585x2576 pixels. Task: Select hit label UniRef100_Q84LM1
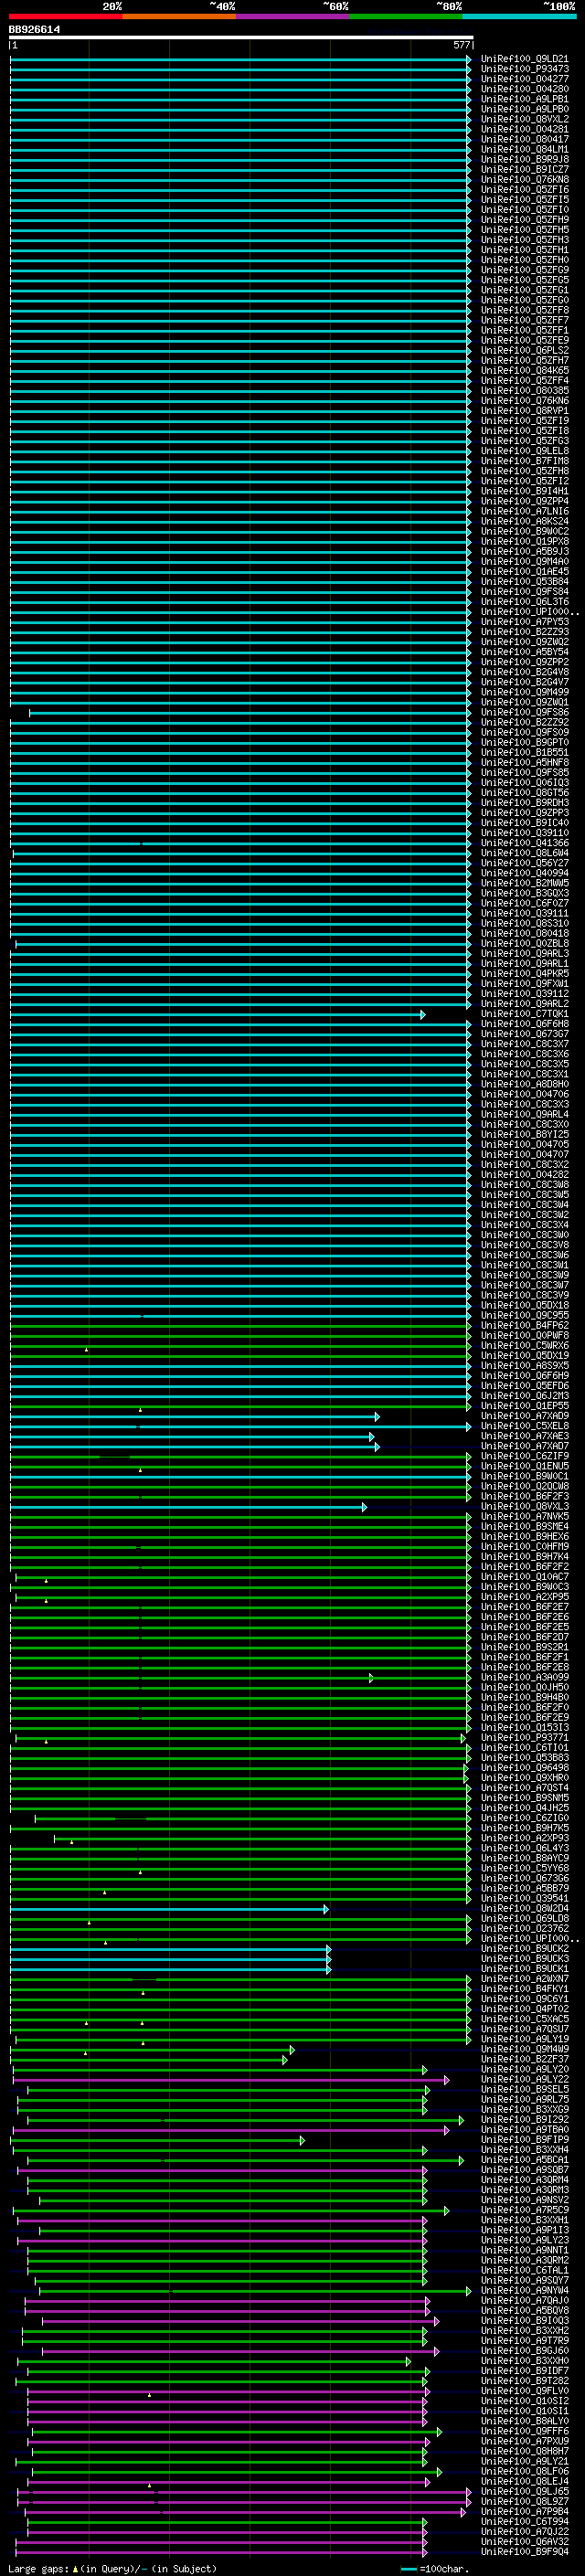coord(525,149)
